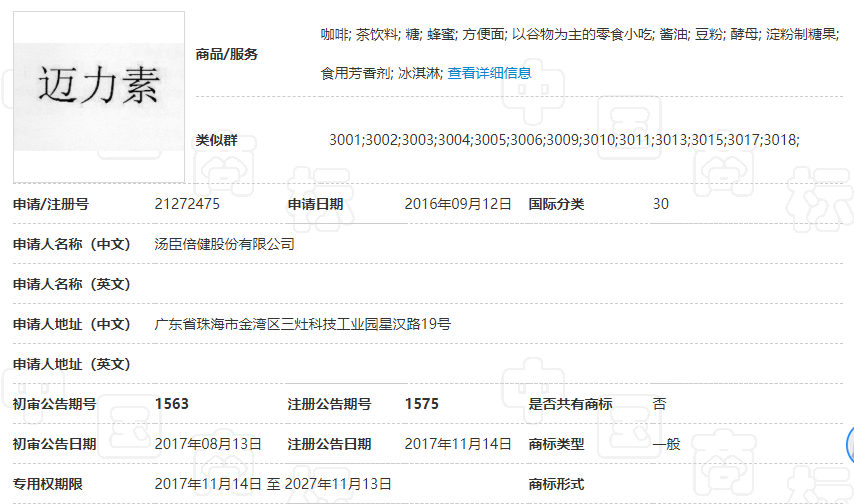Click the trademark type value 一般

pyautogui.click(x=667, y=444)
